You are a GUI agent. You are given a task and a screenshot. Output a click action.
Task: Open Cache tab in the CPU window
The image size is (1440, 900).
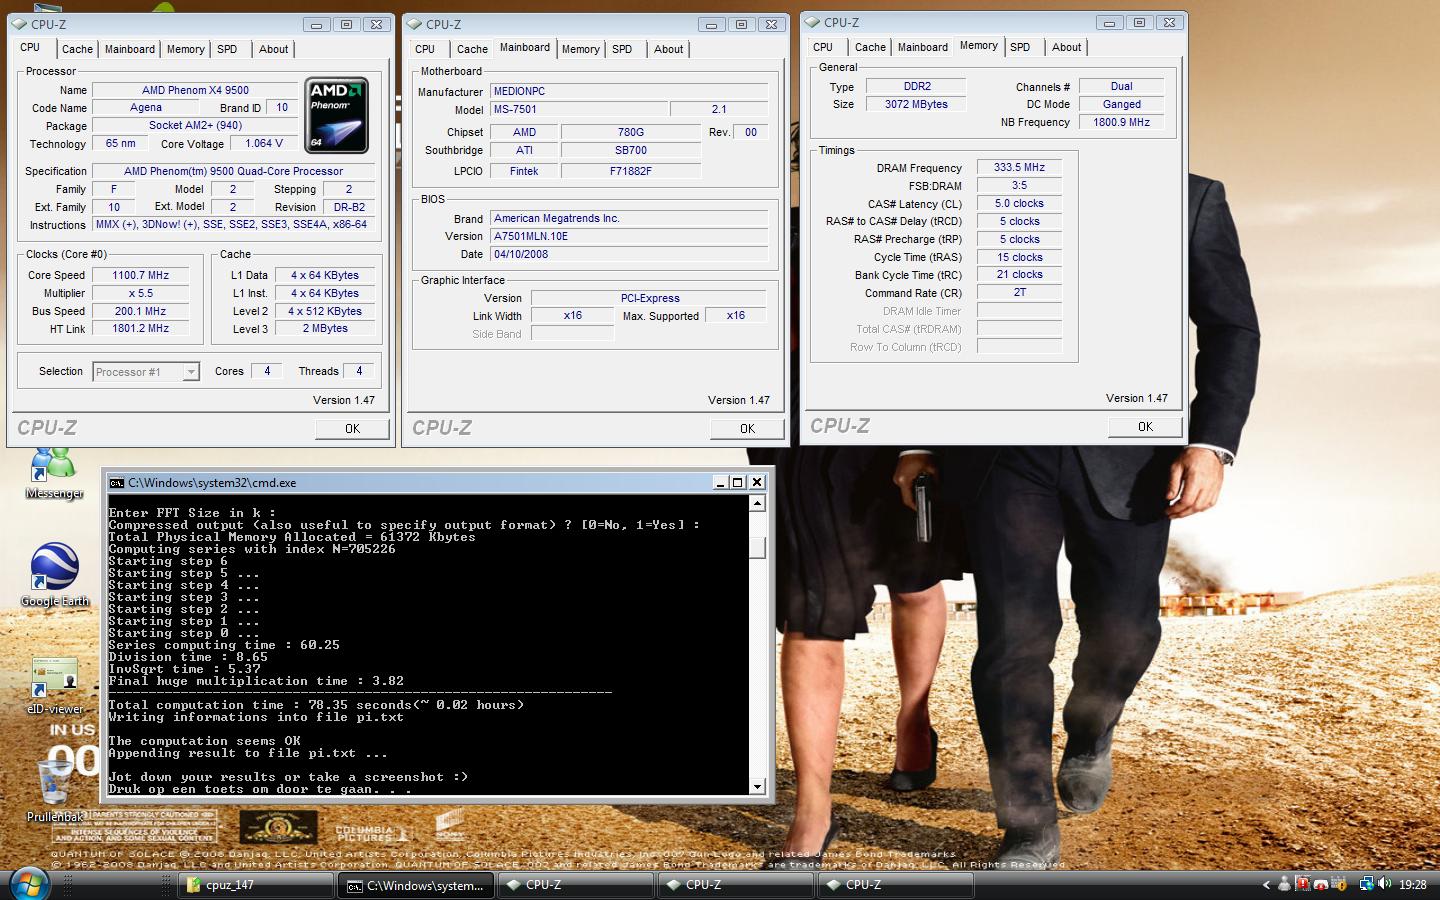click(x=77, y=49)
